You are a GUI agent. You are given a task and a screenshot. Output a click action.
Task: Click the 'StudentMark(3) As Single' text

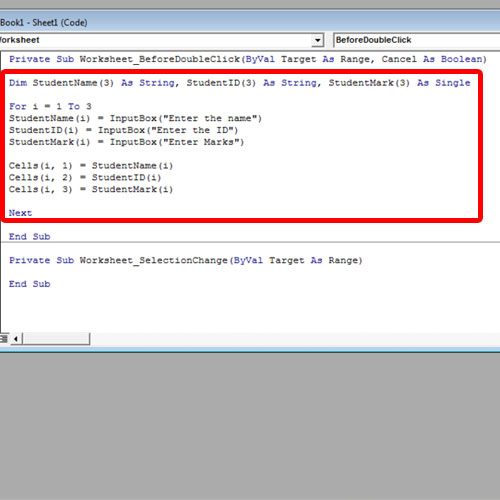click(400, 83)
